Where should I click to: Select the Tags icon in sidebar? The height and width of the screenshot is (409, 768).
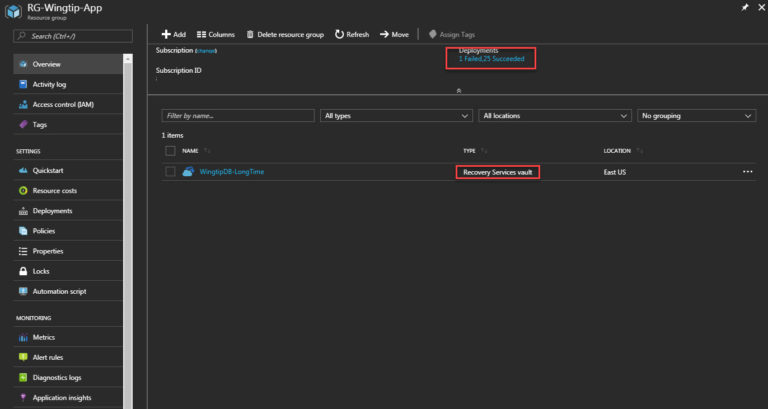click(x=23, y=124)
